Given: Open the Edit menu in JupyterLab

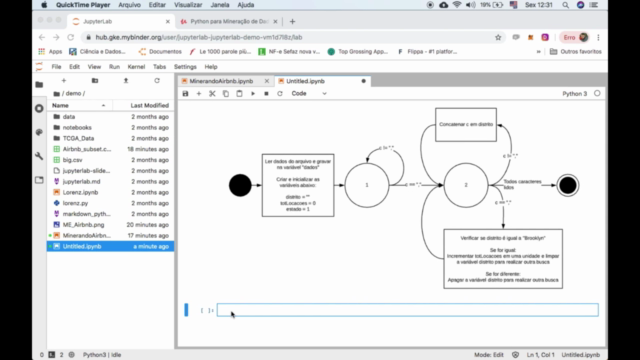Looking at the screenshot, I should [74, 67].
